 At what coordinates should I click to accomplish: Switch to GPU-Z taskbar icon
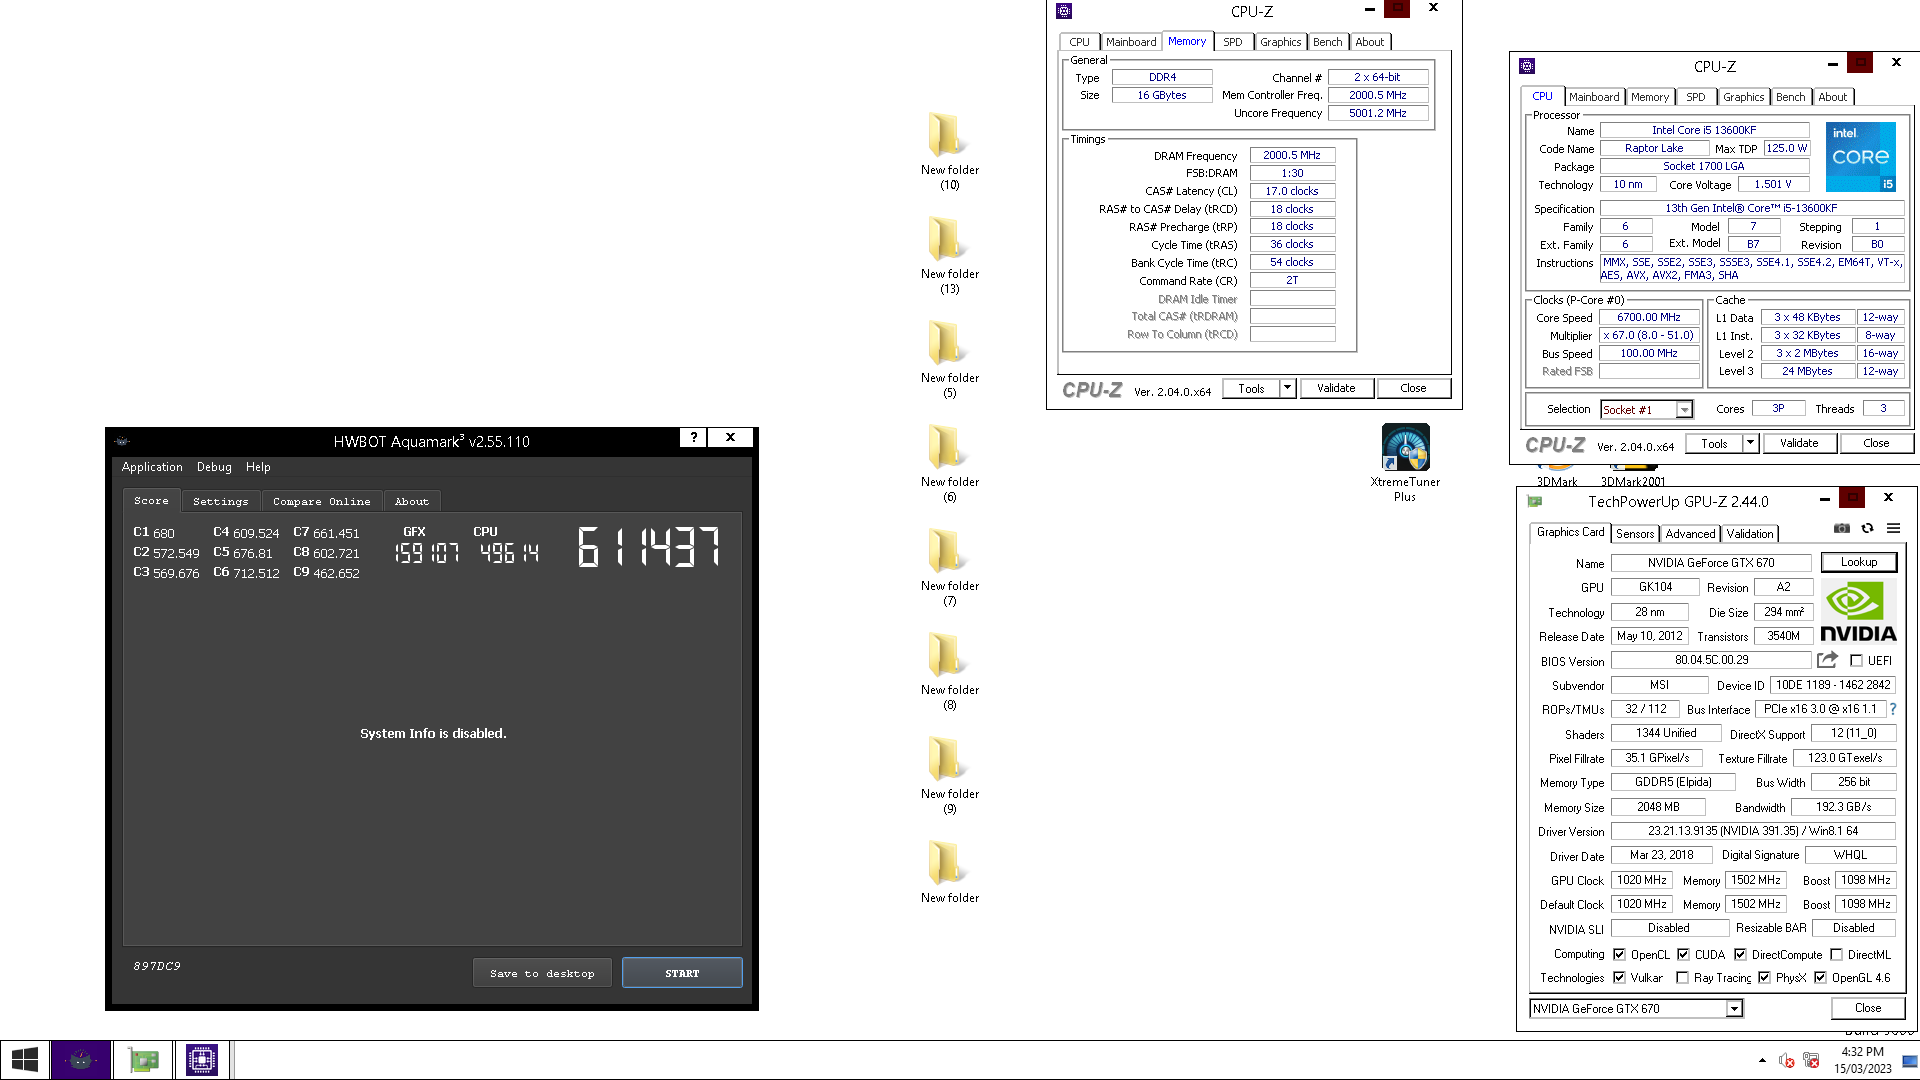pos(143,1060)
